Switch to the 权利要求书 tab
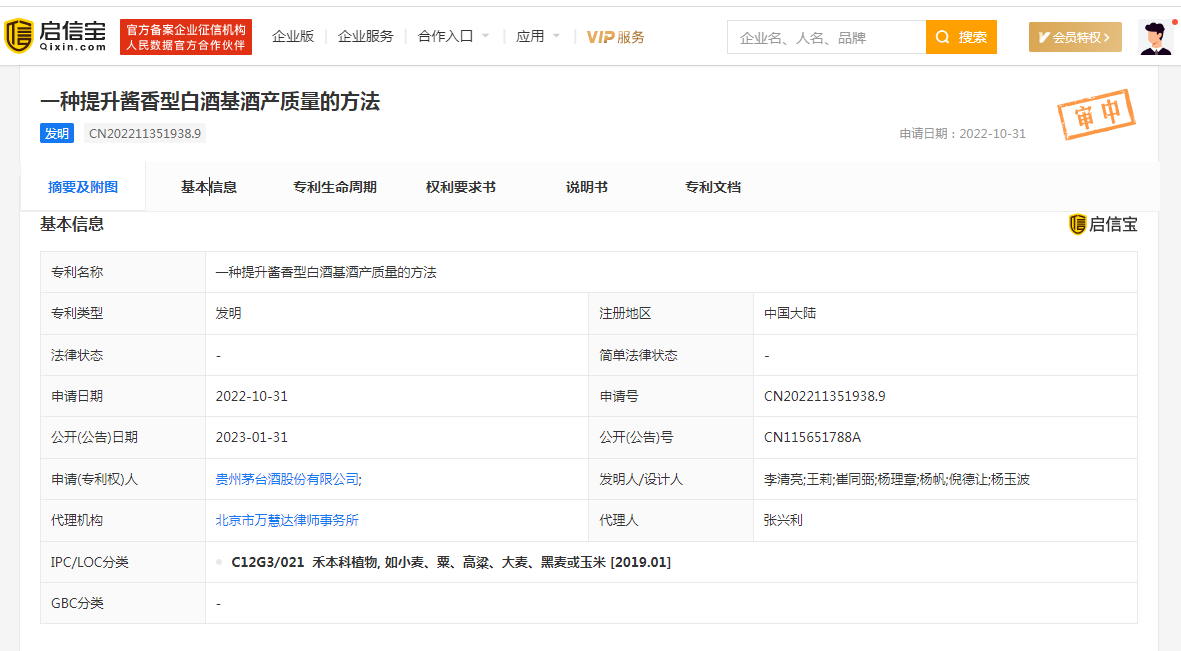The image size is (1181, 651). coord(460,187)
